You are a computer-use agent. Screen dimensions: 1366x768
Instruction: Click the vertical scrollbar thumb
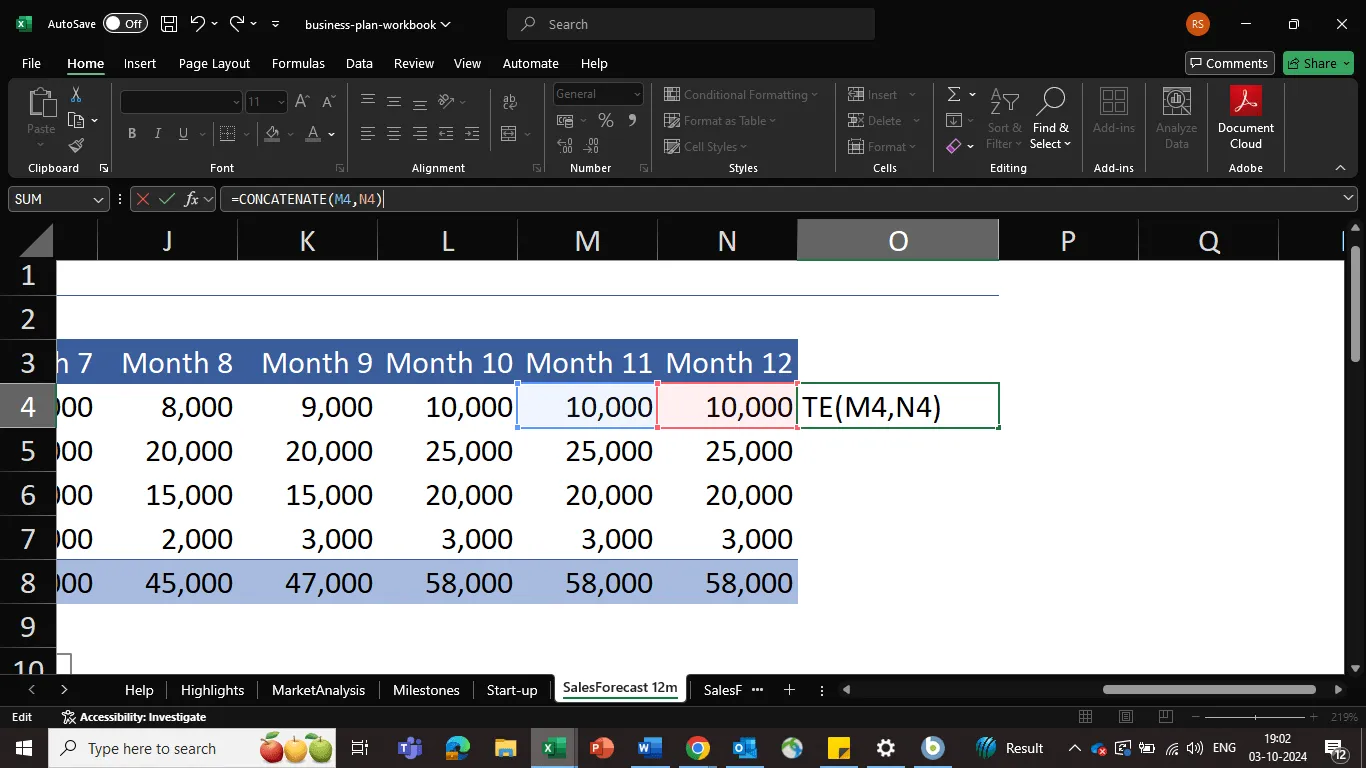point(1356,304)
